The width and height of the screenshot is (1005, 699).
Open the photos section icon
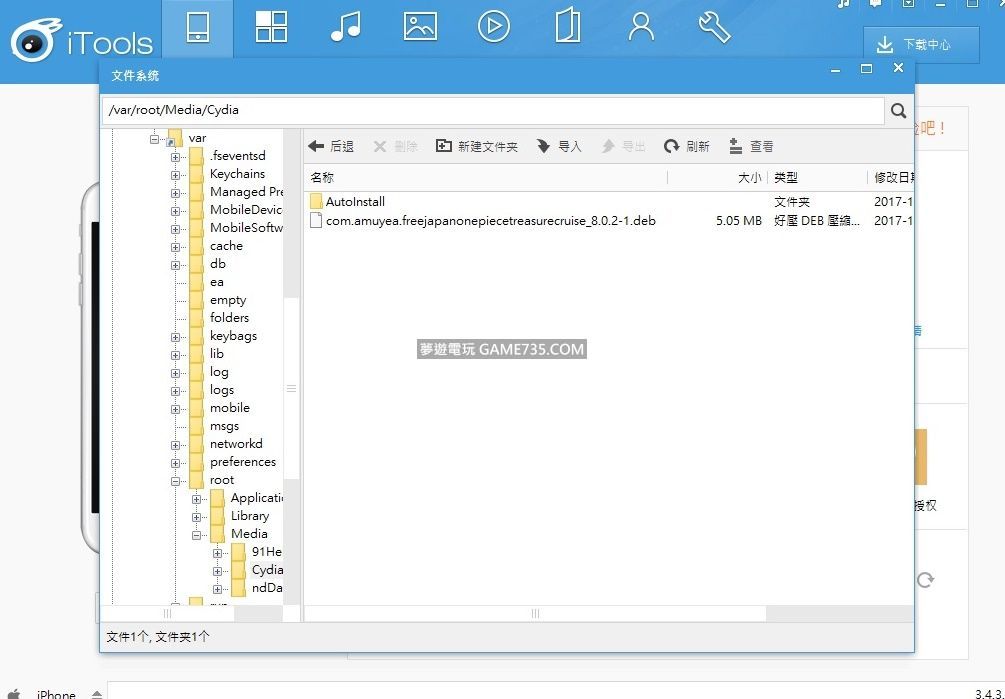[420, 27]
